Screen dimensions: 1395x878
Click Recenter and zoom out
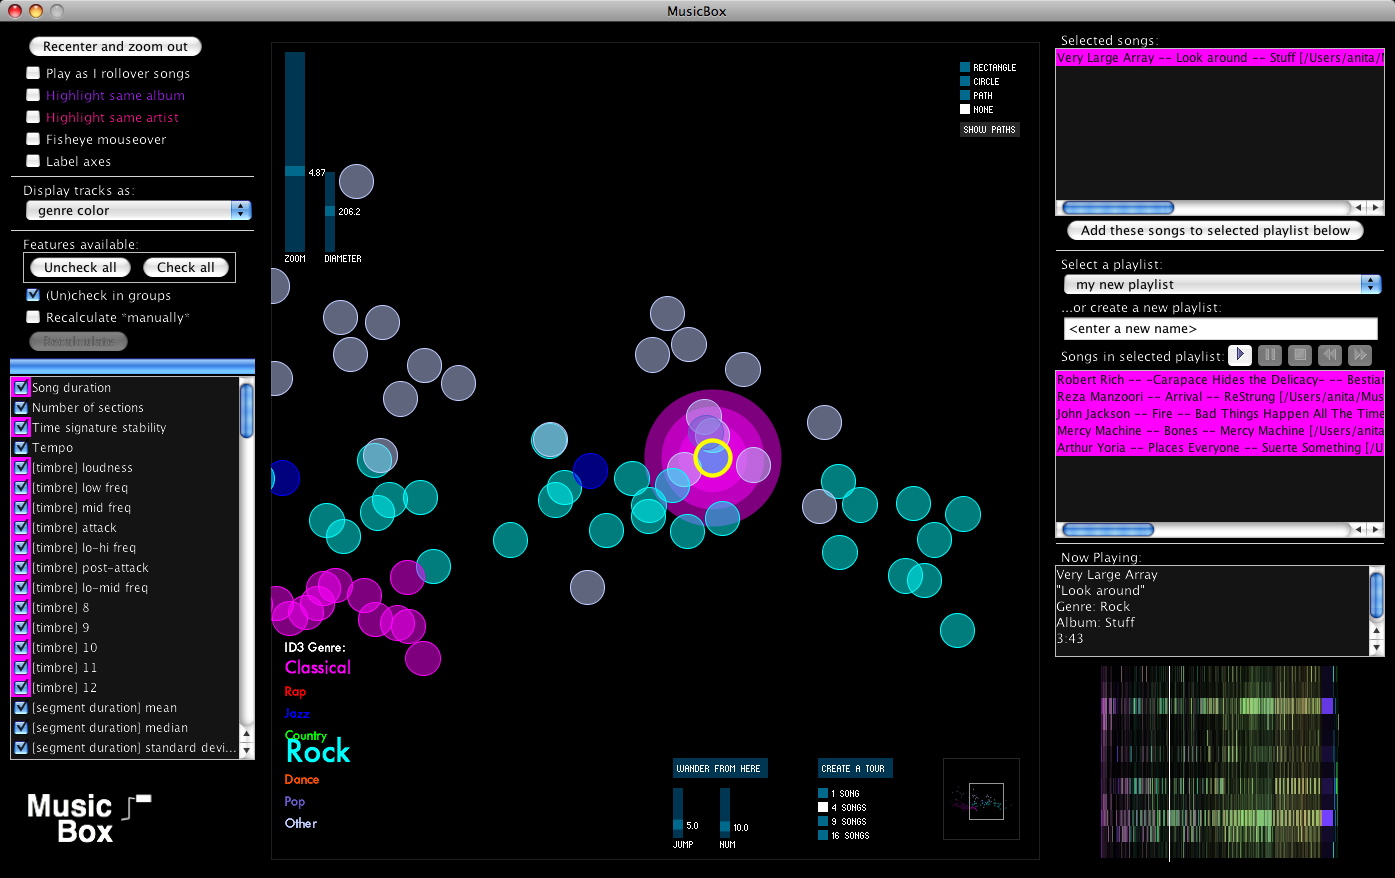pyautogui.click(x=116, y=46)
